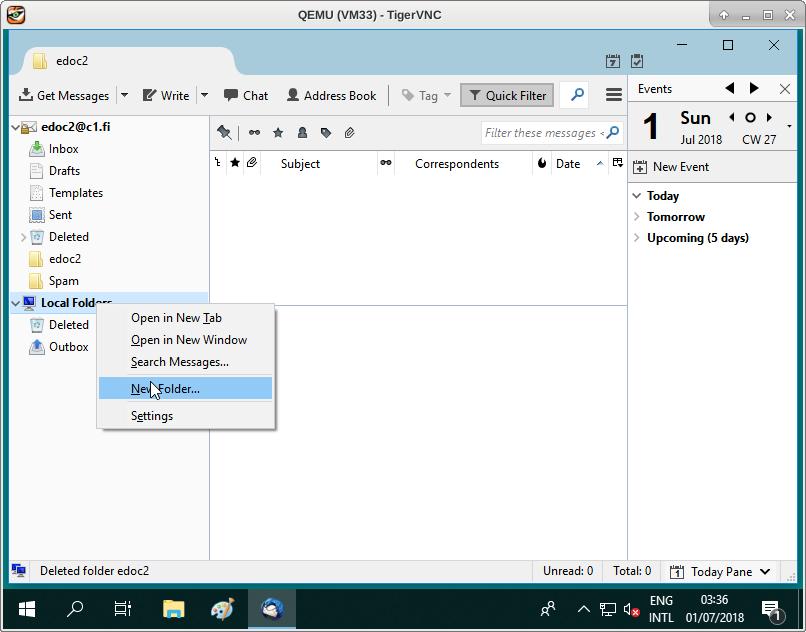Open the Chat tool
The width and height of the screenshot is (806, 632).
coord(246,96)
